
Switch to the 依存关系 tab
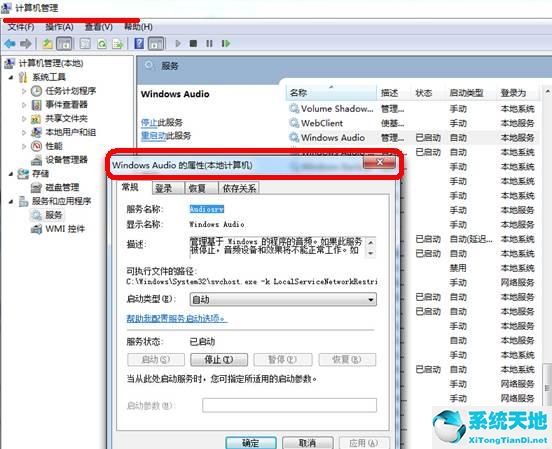tap(239, 188)
